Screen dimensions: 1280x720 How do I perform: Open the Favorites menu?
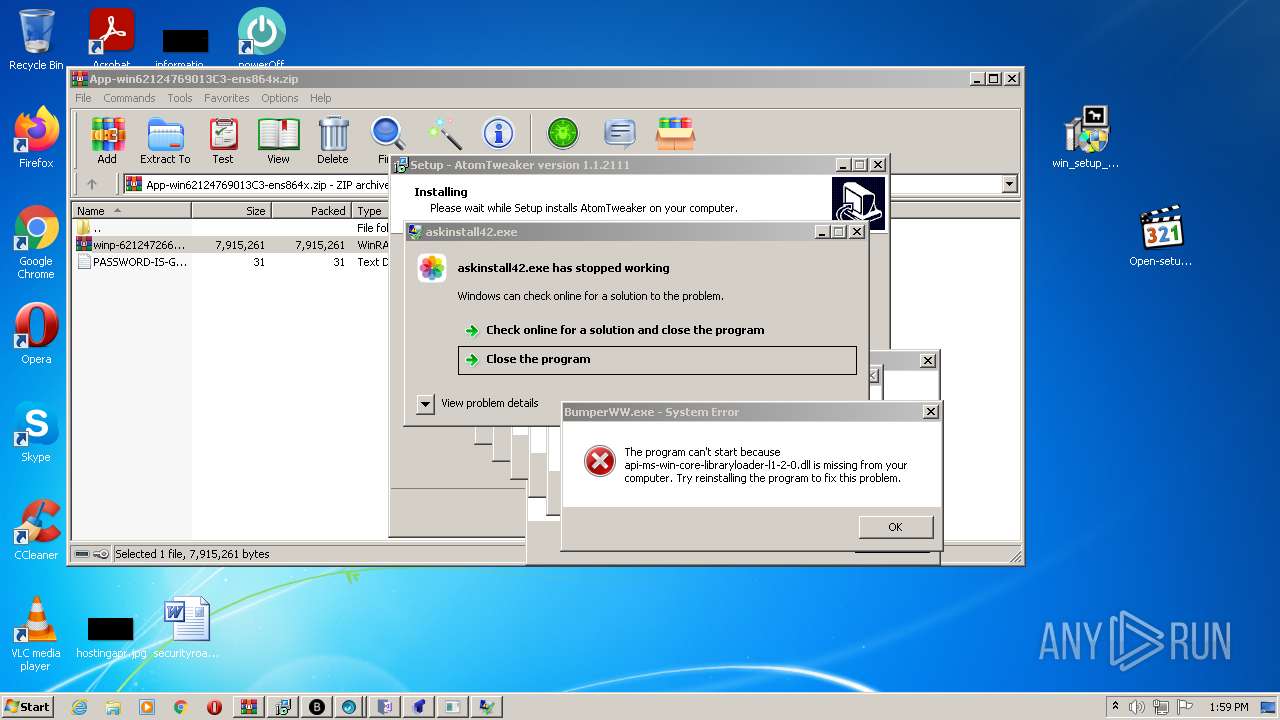tap(227, 98)
